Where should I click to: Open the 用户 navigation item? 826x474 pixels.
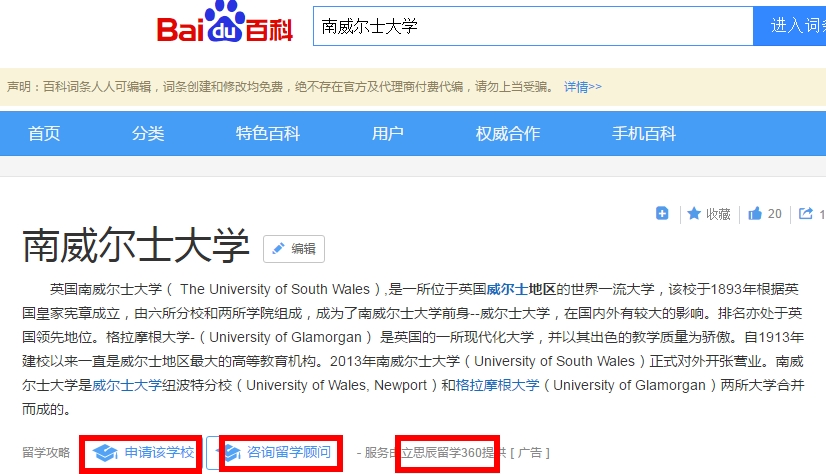pyautogui.click(x=388, y=133)
